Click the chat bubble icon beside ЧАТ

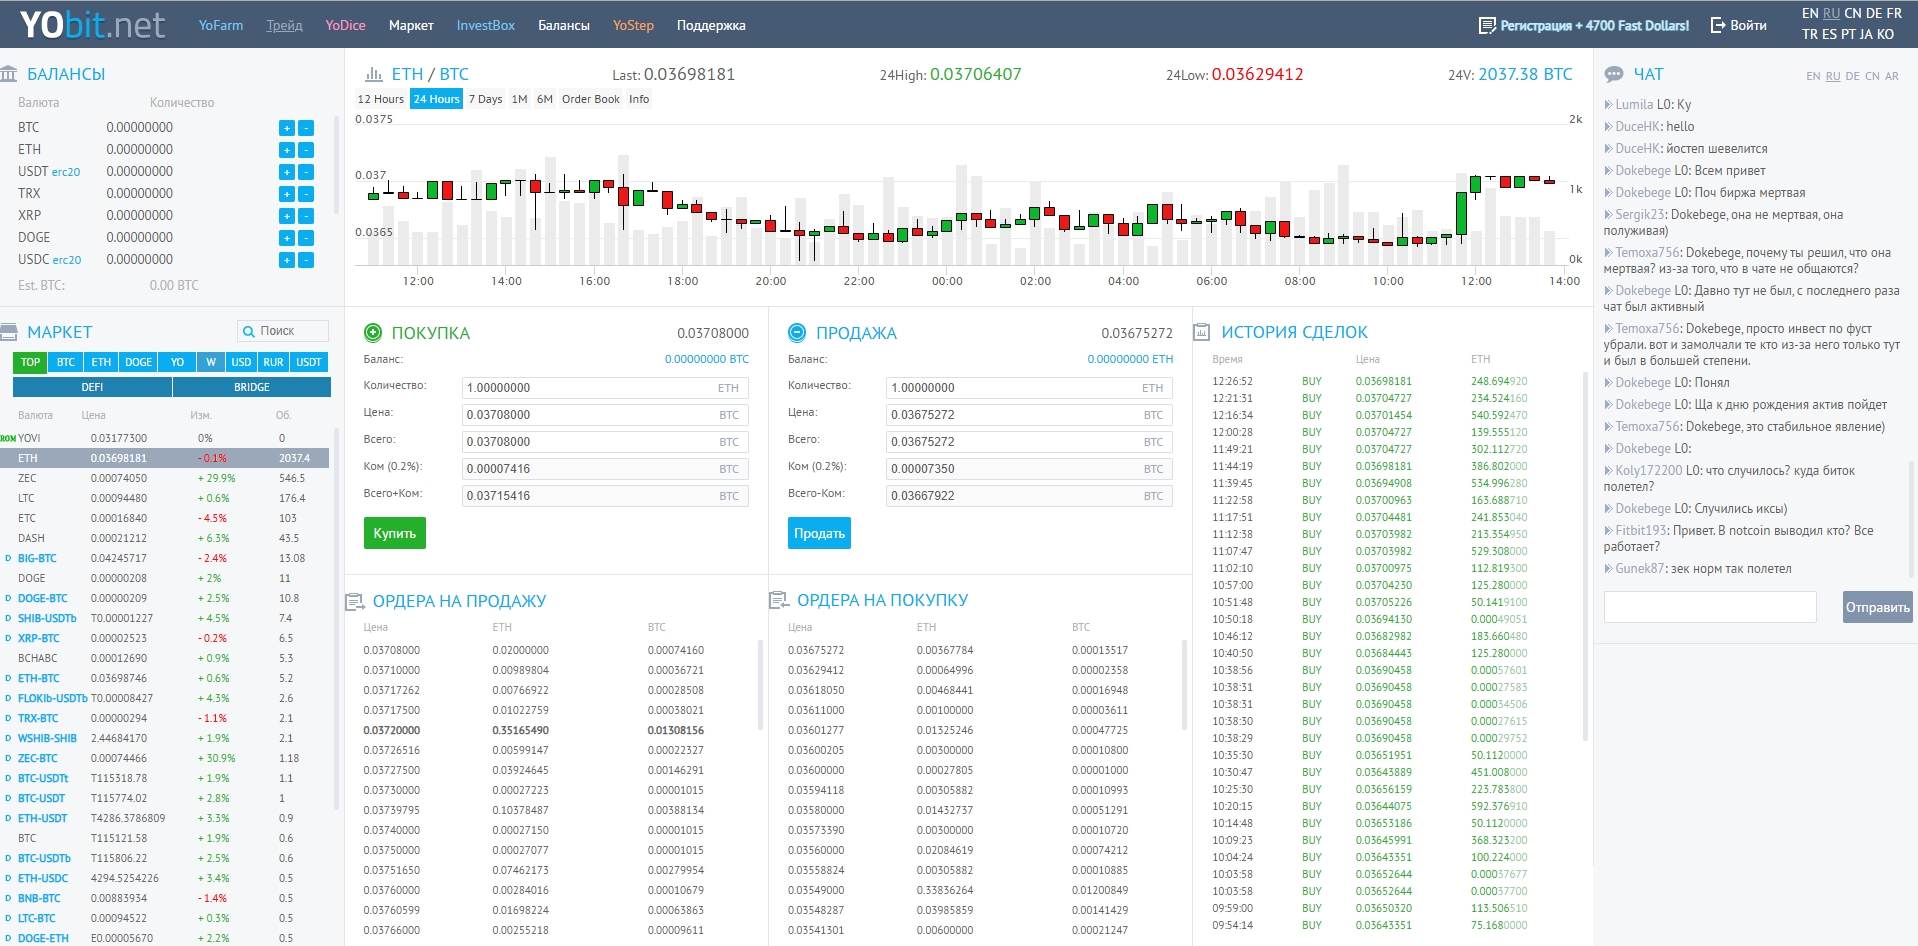click(1614, 74)
